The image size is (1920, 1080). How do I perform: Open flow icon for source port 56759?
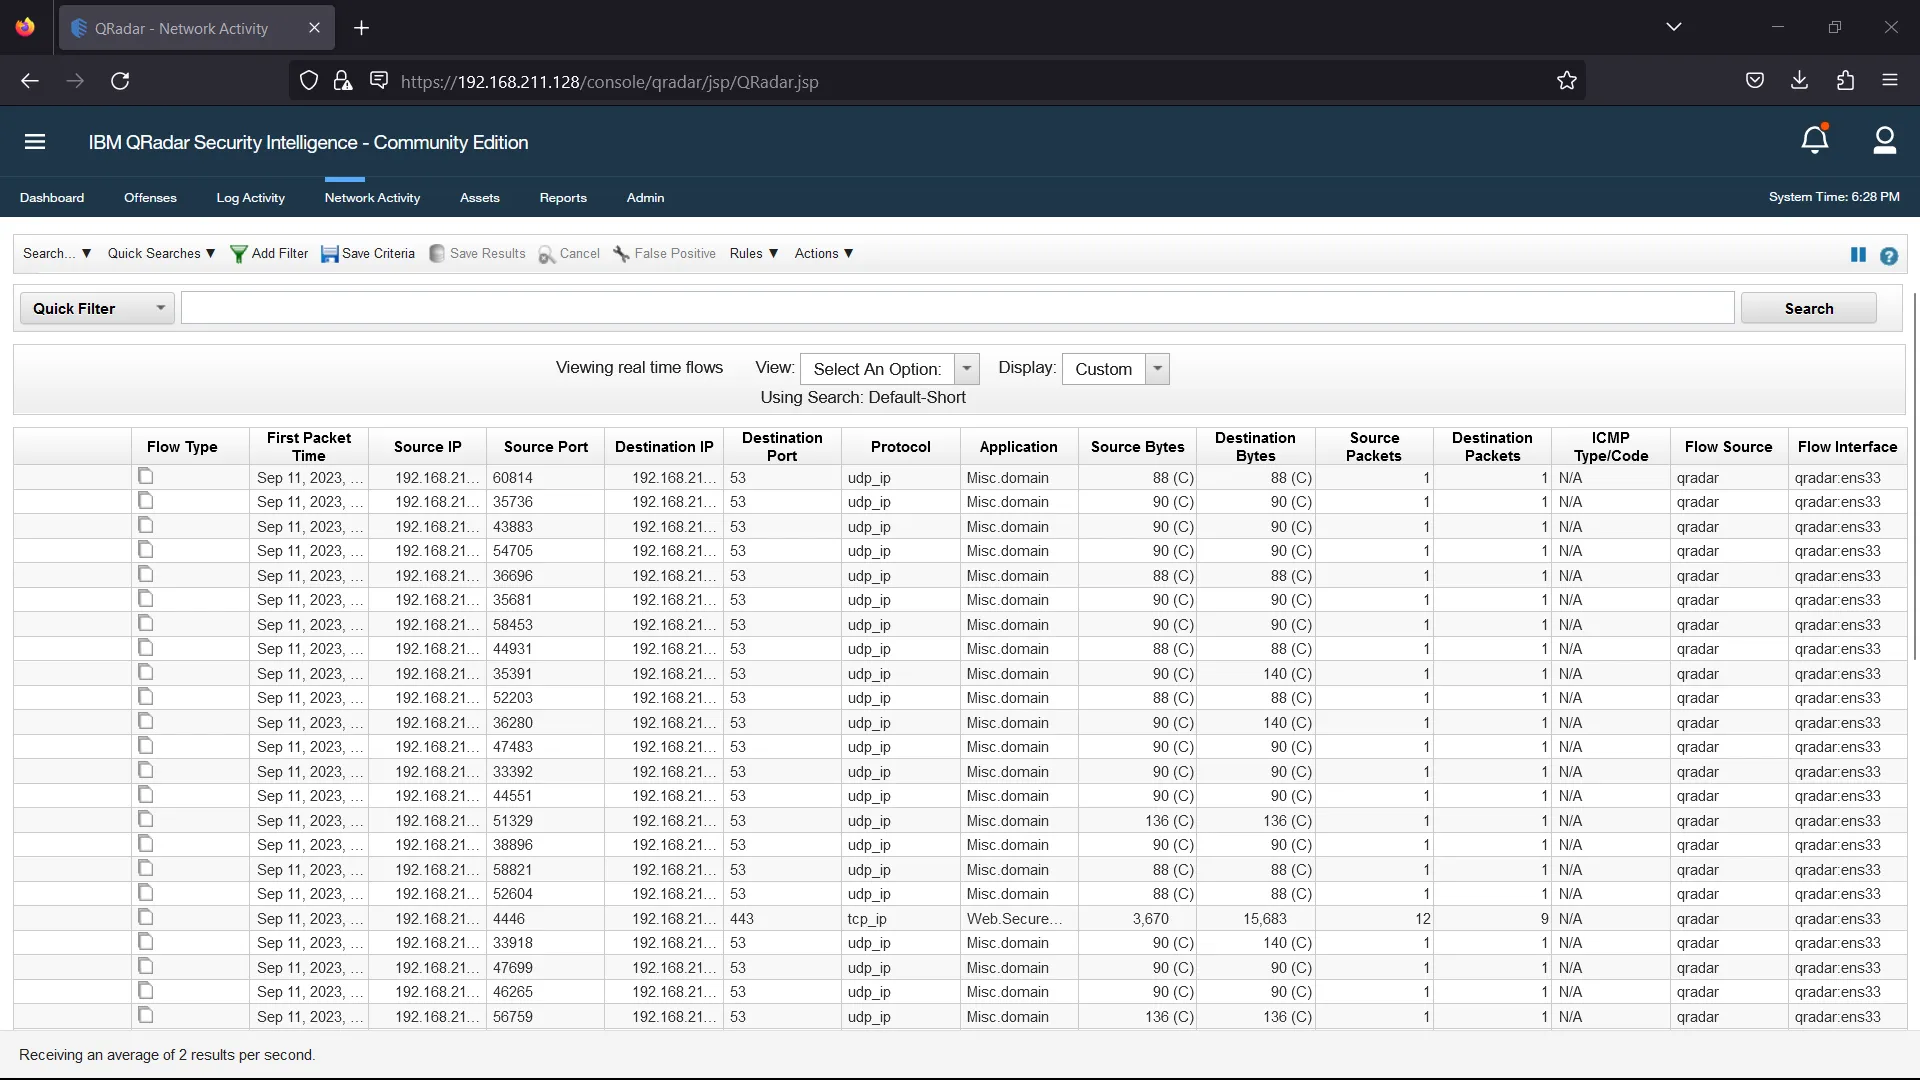(x=146, y=1016)
